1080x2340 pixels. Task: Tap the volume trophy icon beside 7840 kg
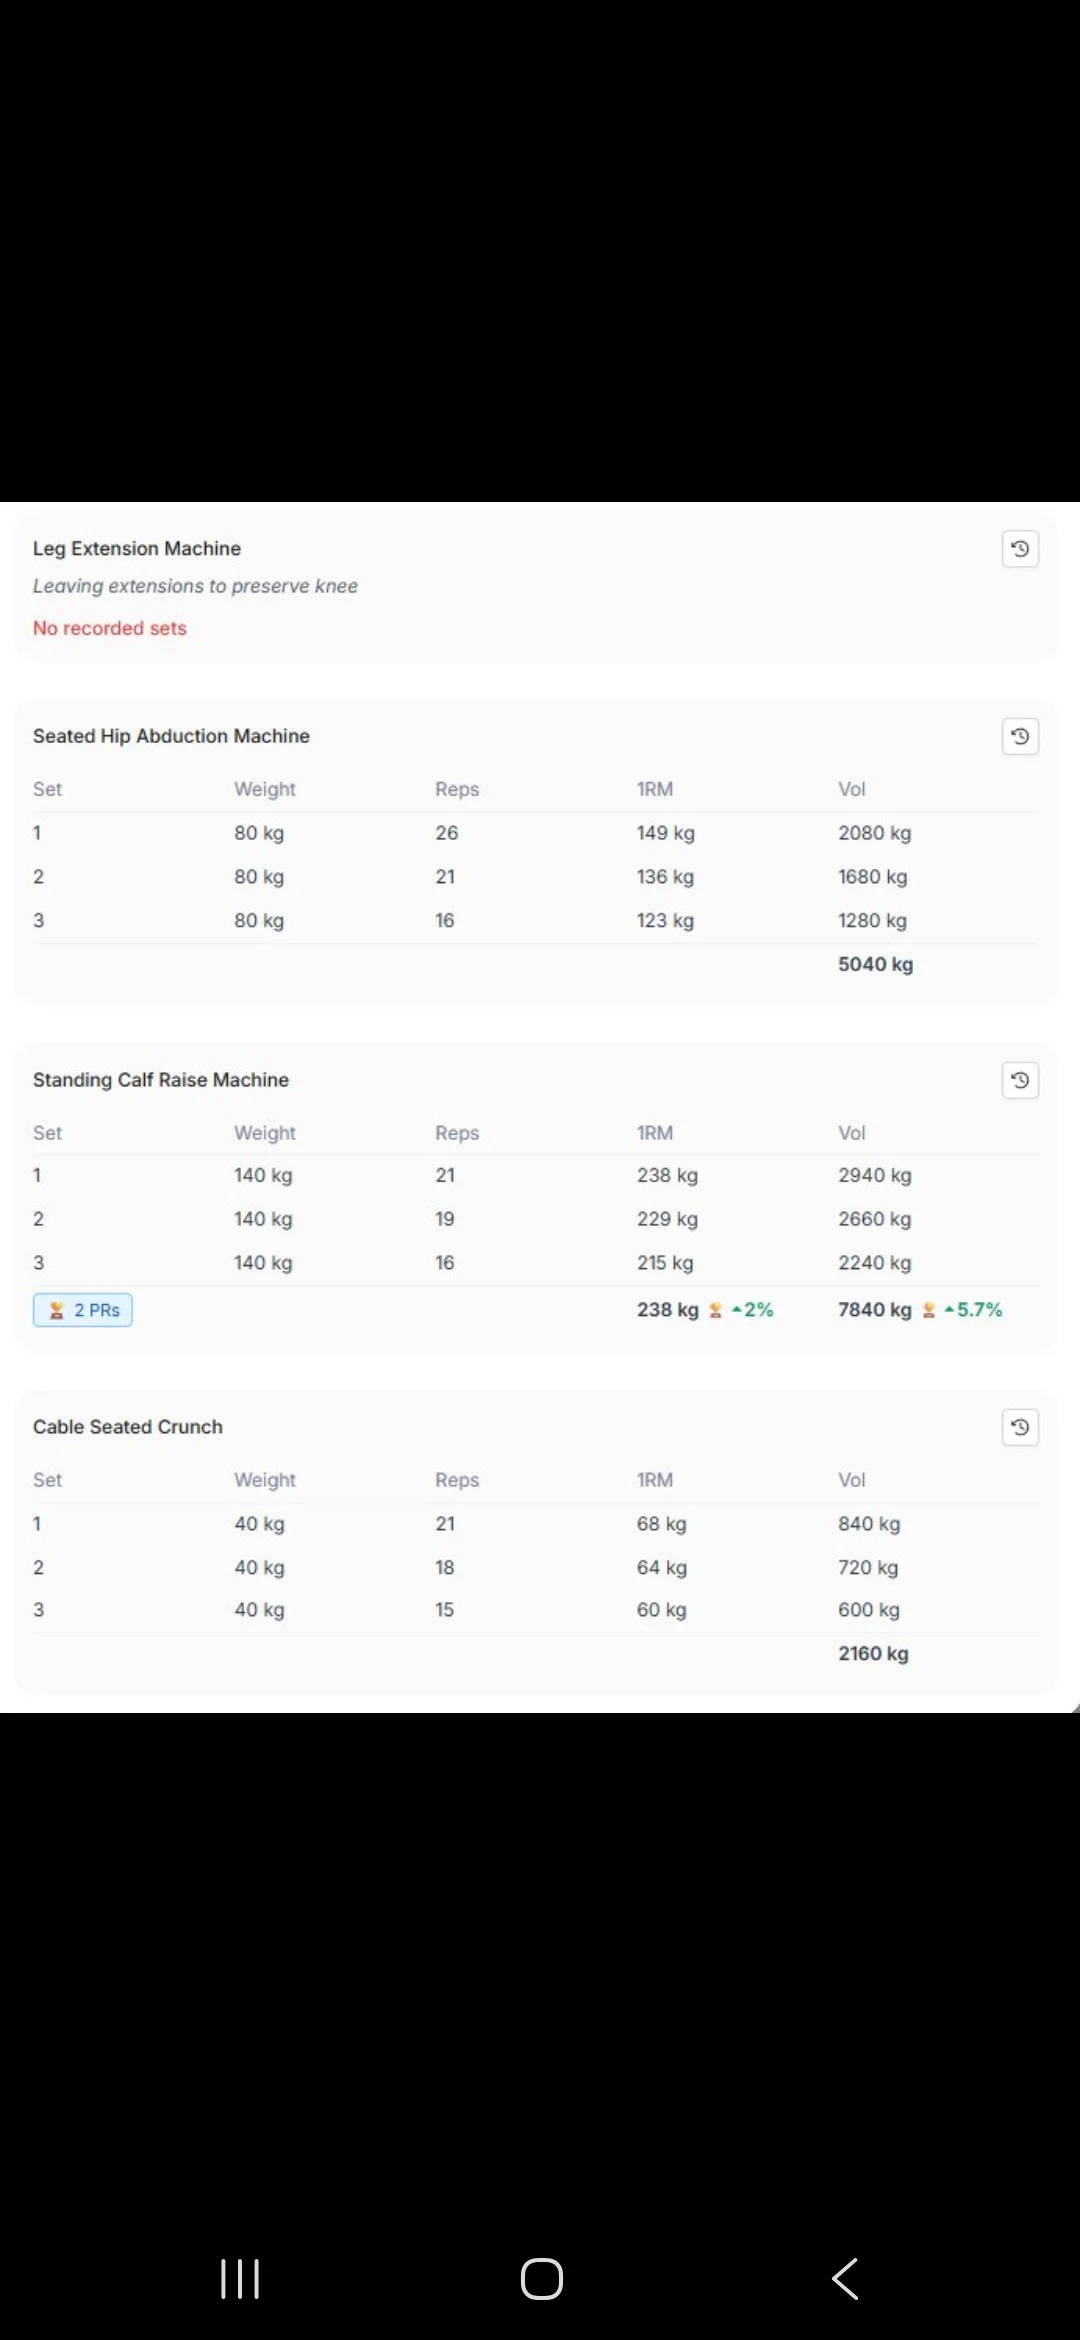click(x=928, y=1310)
